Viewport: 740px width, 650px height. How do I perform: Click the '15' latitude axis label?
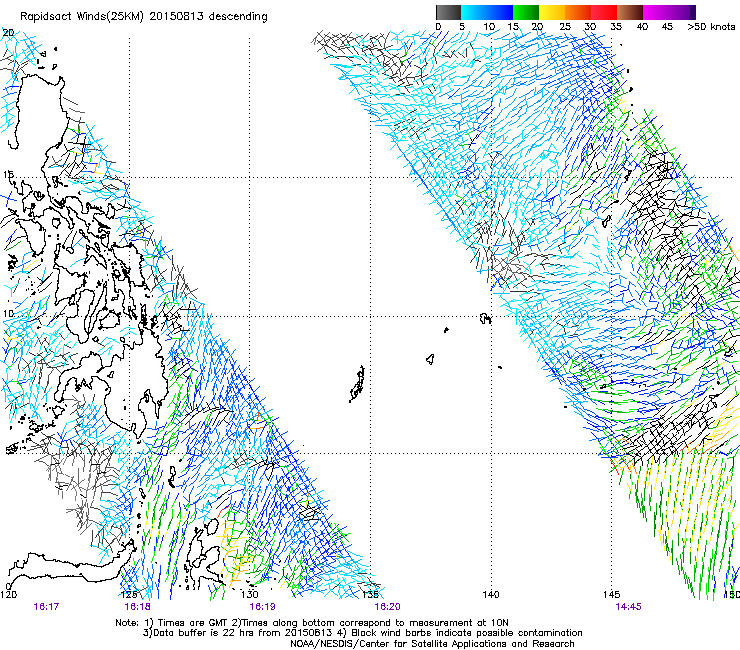click(x=8, y=175)
